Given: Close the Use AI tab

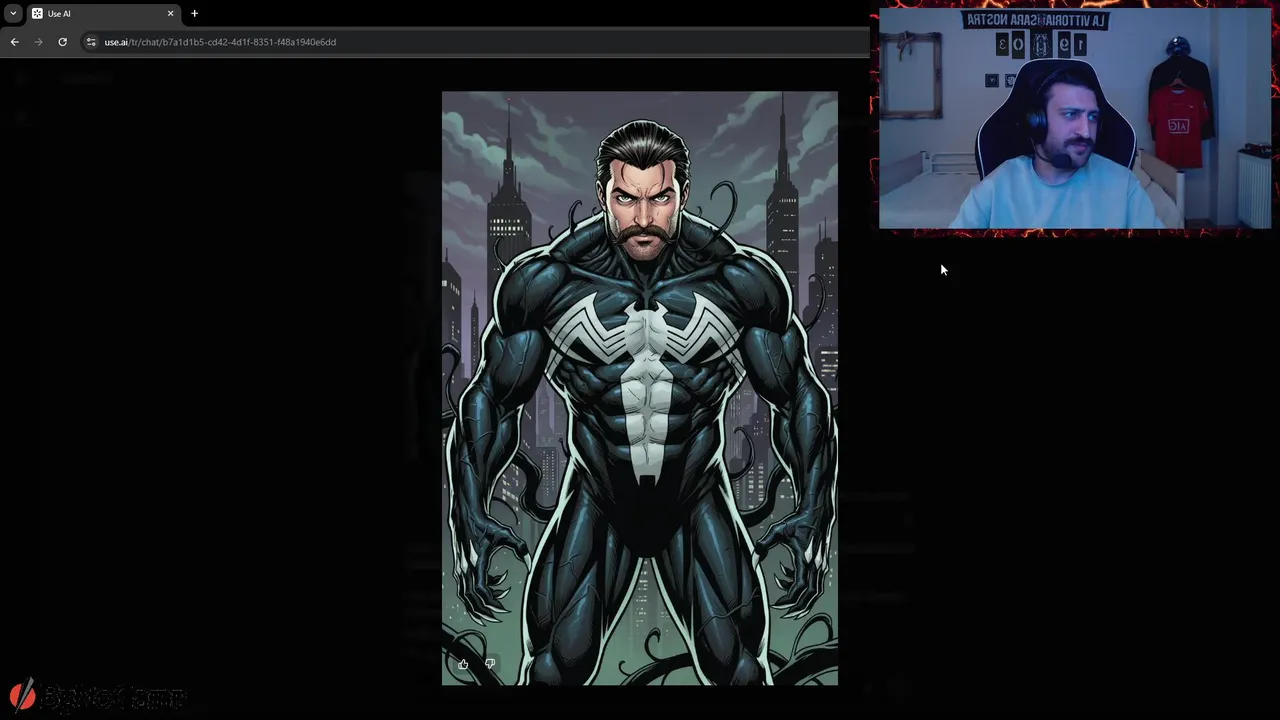Looking at the screenshot, I should pos(170,14).
